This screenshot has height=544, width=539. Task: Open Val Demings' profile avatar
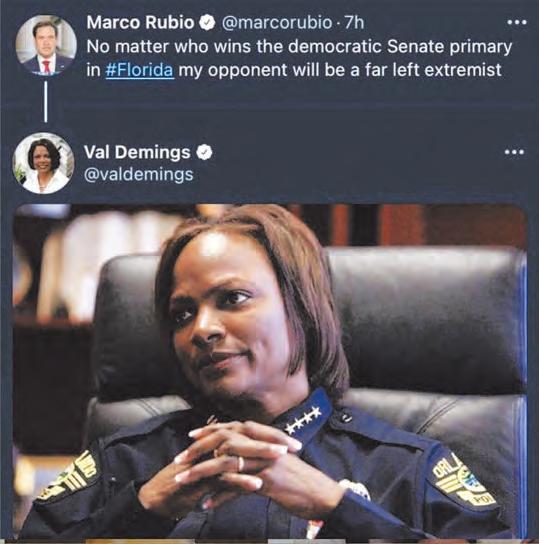coord(43,163)
